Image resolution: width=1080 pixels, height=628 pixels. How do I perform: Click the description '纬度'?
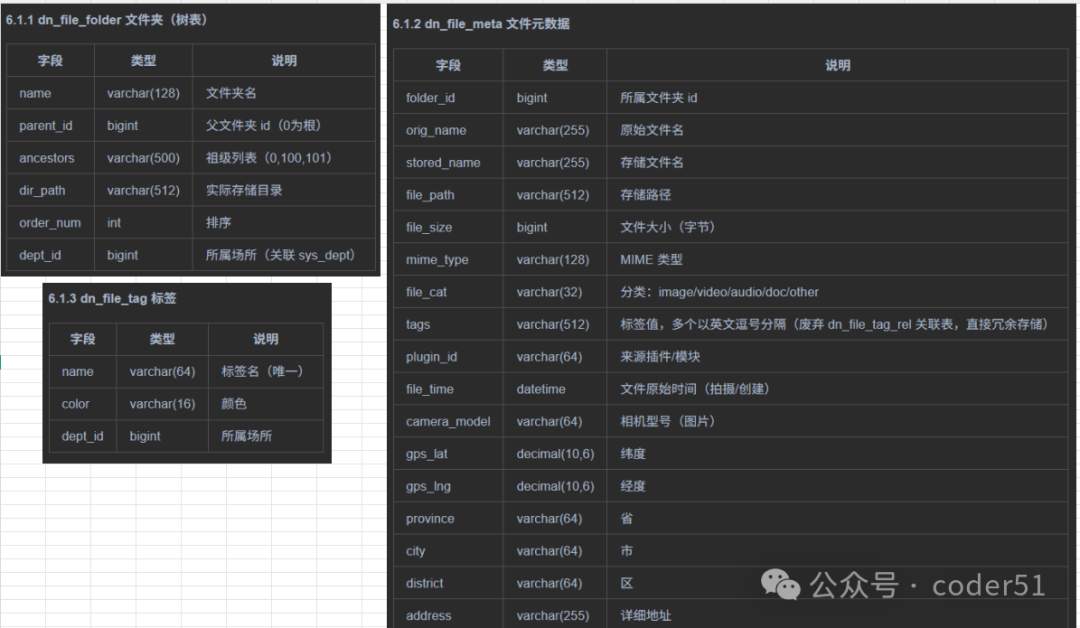(632, 454)
